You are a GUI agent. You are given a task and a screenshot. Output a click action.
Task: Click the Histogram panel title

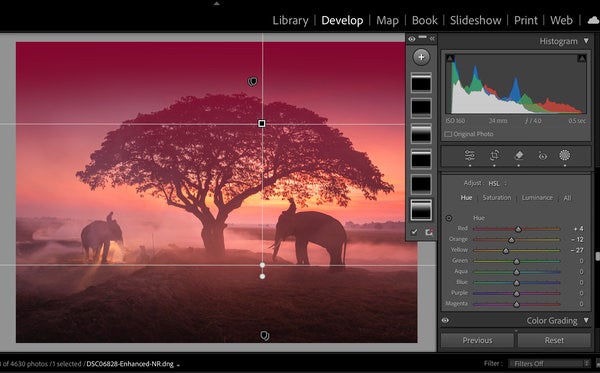[558, 41]
